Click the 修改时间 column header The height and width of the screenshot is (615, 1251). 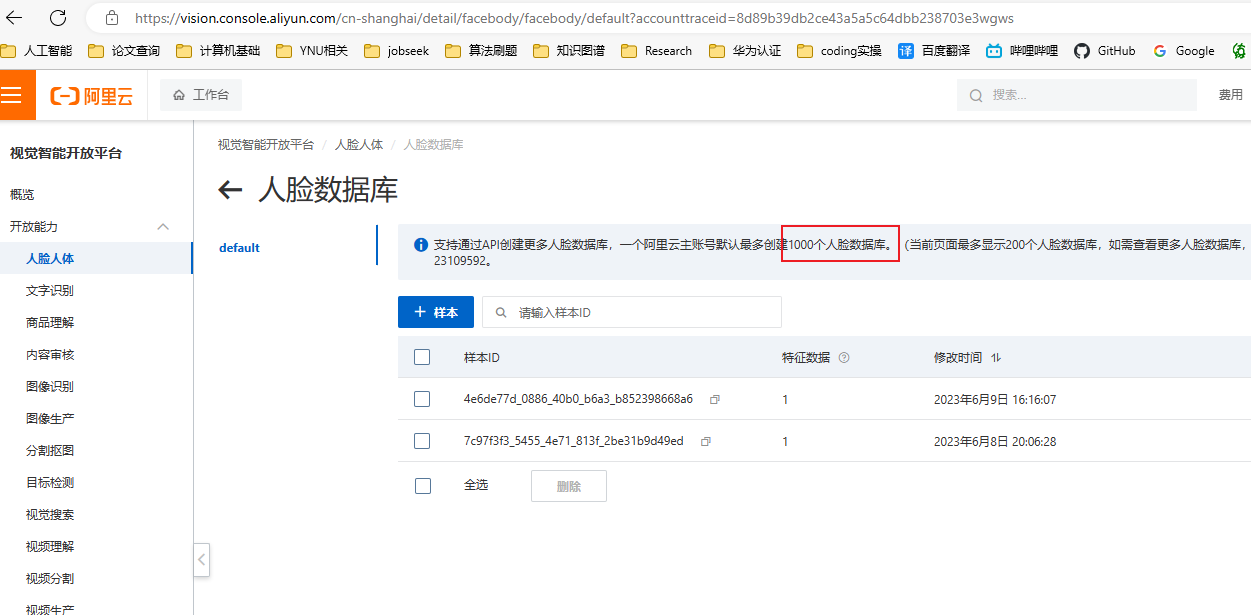(958, 357)
